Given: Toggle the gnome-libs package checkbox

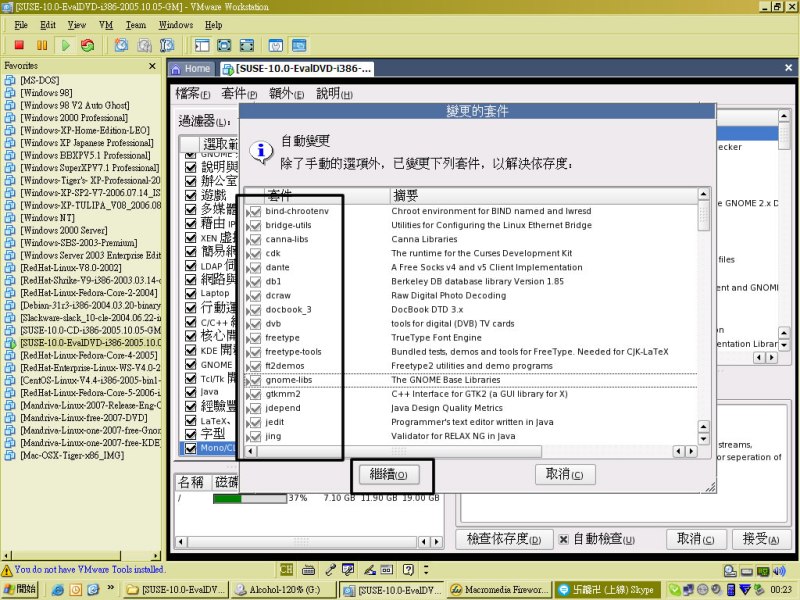Looking at the screenshot, I should coord(255,380).
